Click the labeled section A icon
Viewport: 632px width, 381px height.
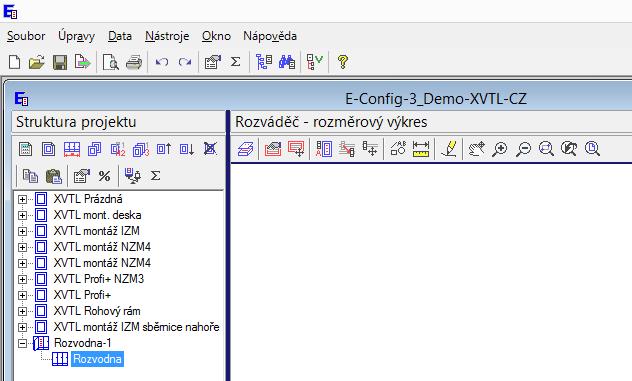[x=324, y=149]
